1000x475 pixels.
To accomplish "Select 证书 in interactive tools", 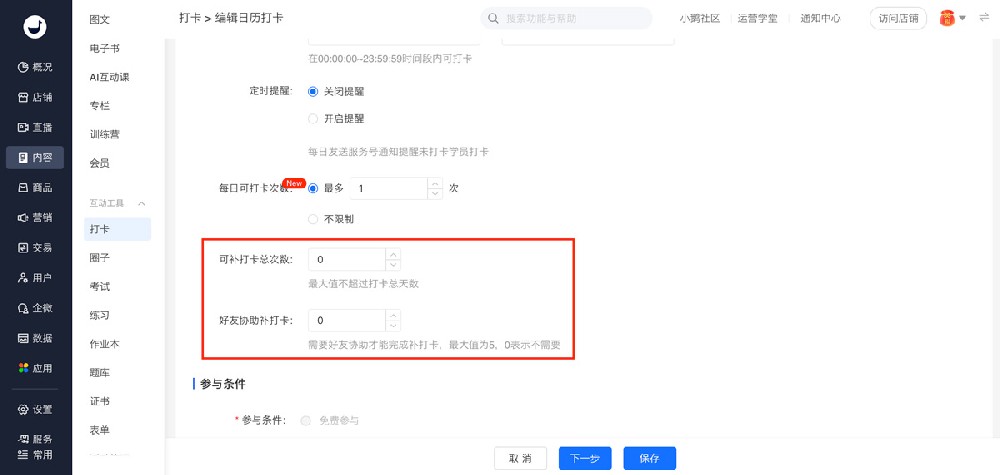I will [99, 401].
